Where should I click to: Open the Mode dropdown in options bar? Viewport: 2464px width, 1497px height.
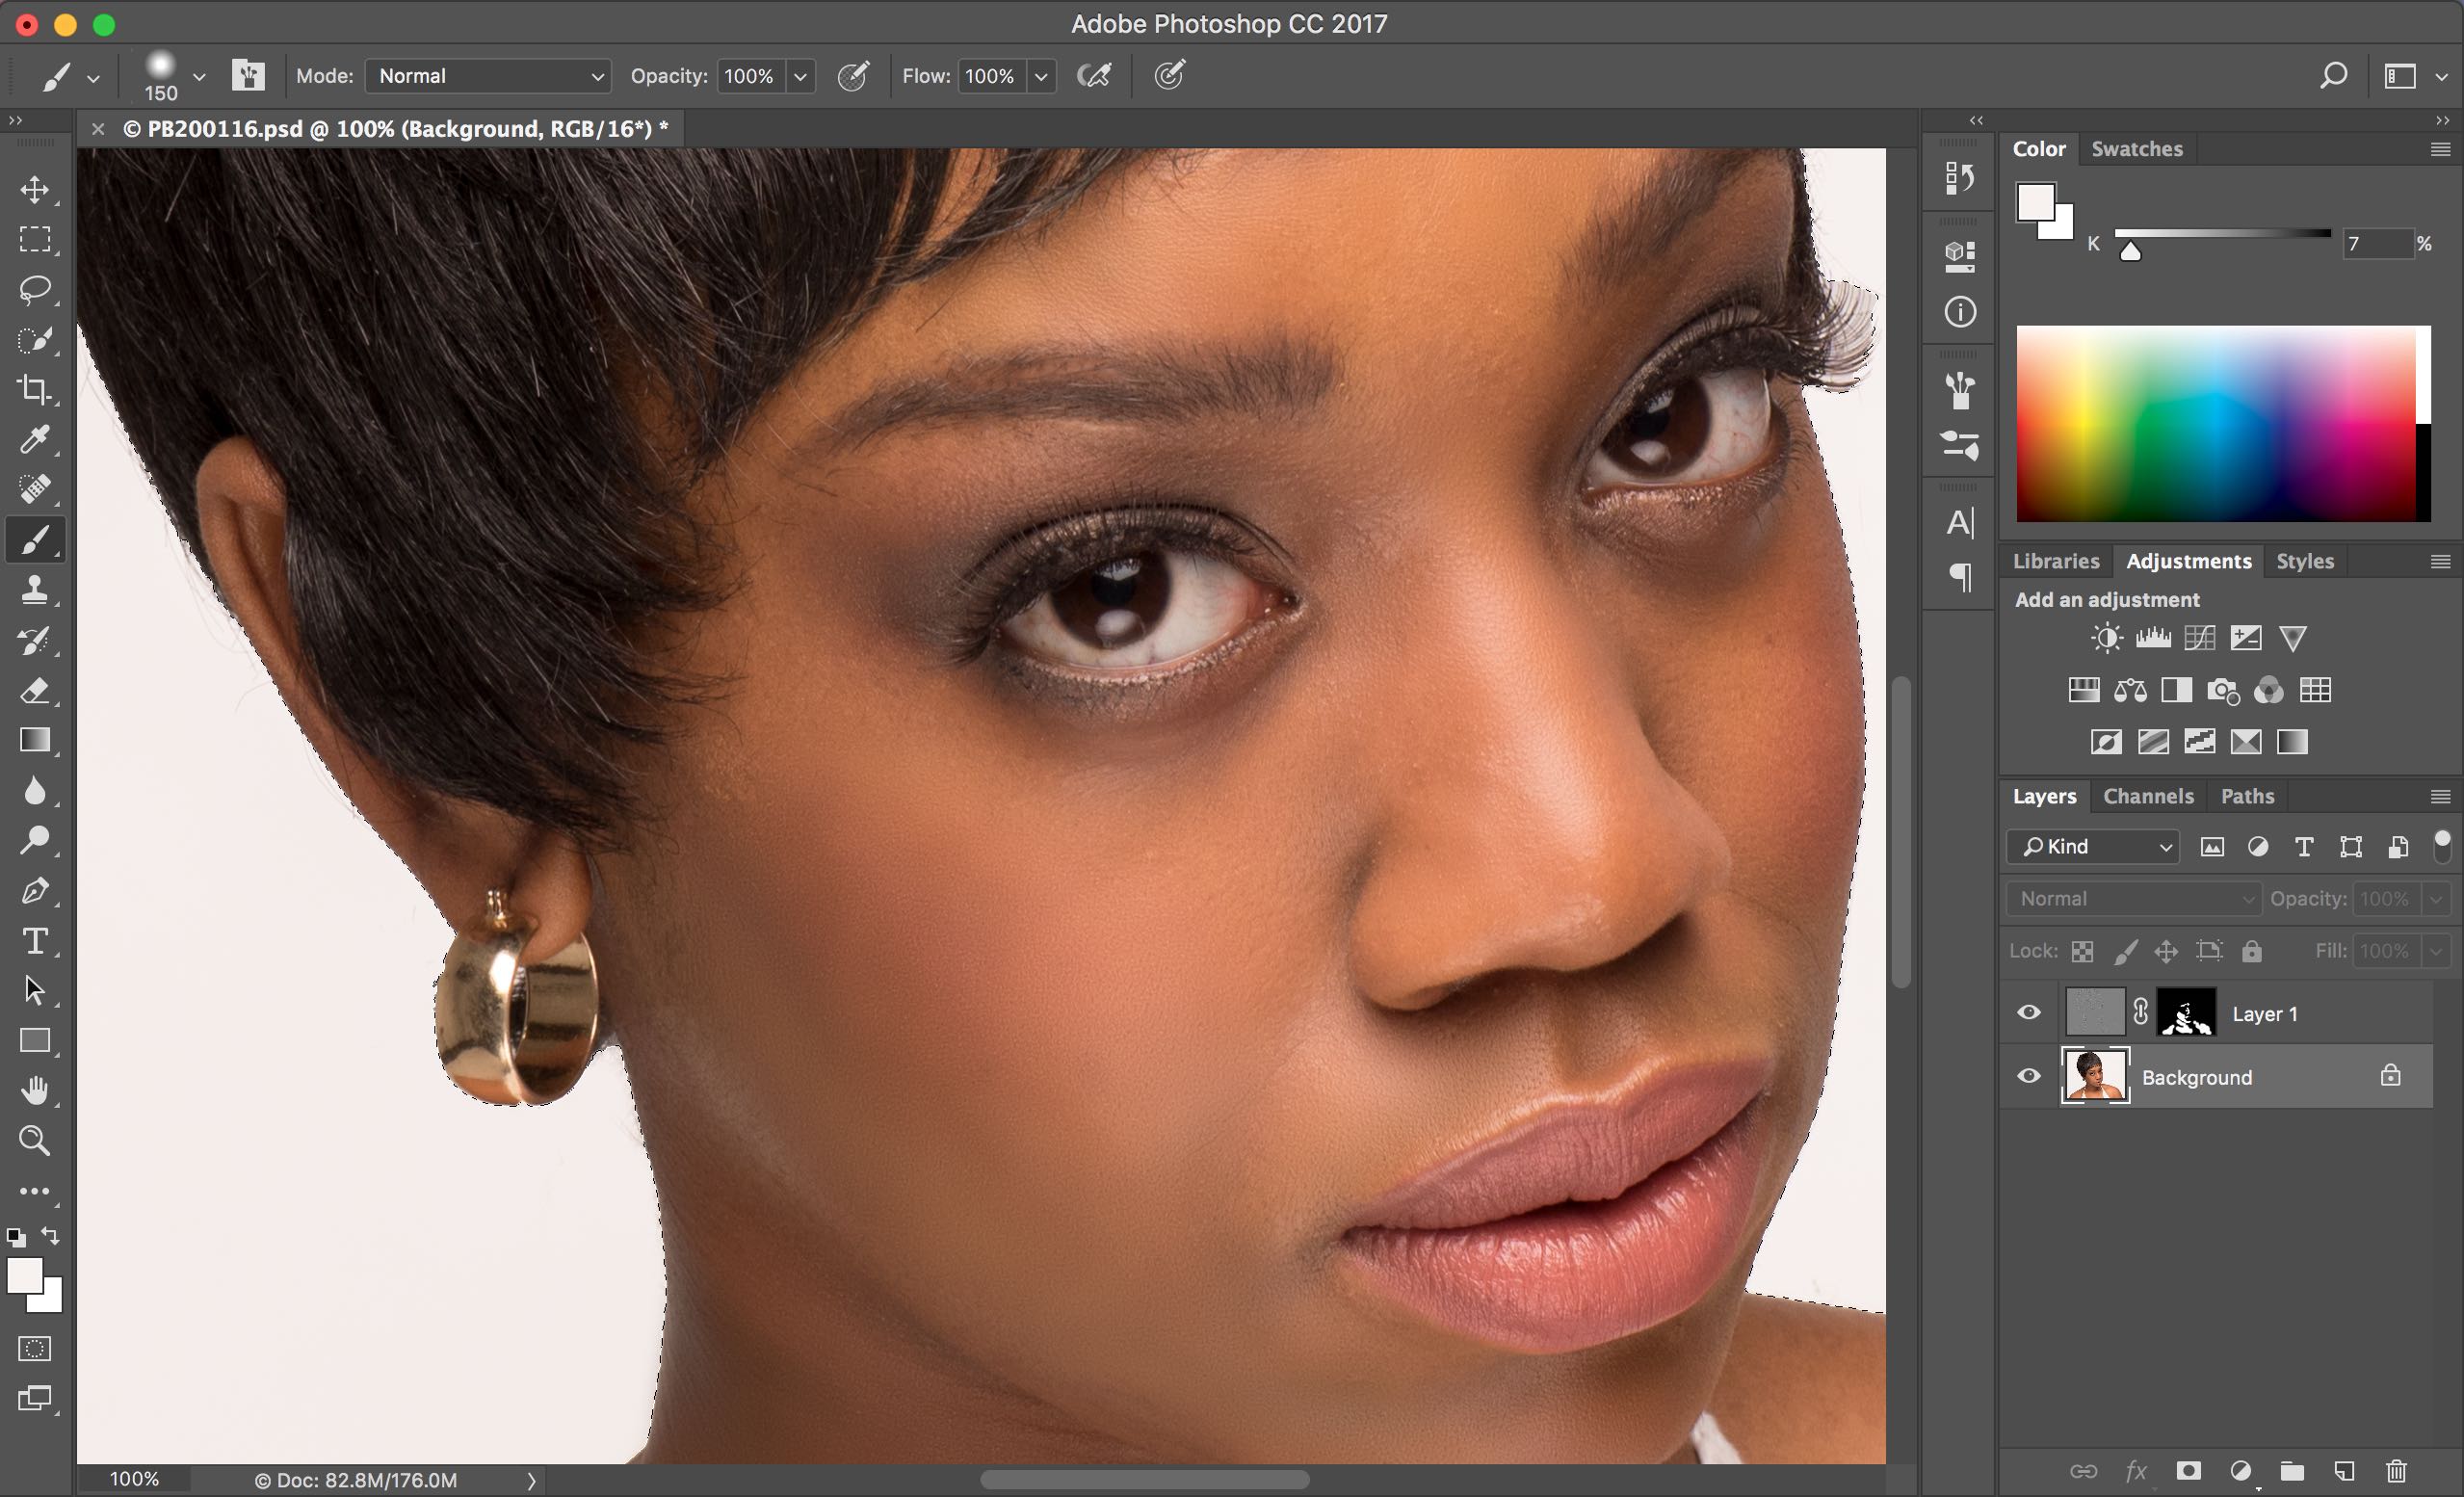(x=488, y=75)
